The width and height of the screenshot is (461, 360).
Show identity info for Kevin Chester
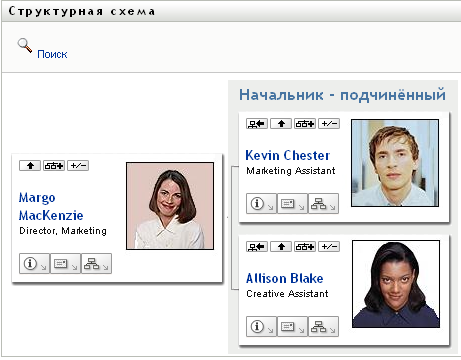pos(261,203)
